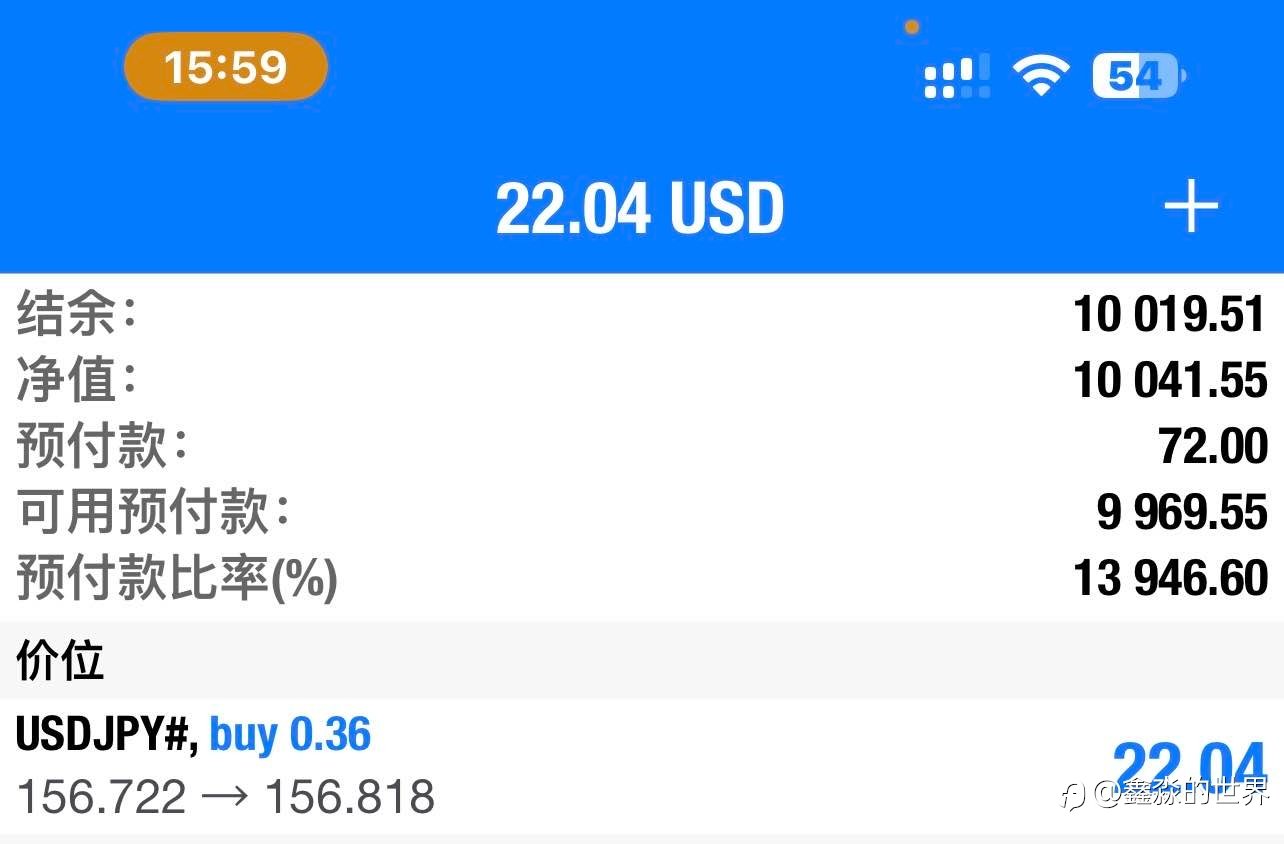The height and width of the screenshot is (844, 1284).
Task: Open the USDJPY# position symbol
Action: coord(102,735)
